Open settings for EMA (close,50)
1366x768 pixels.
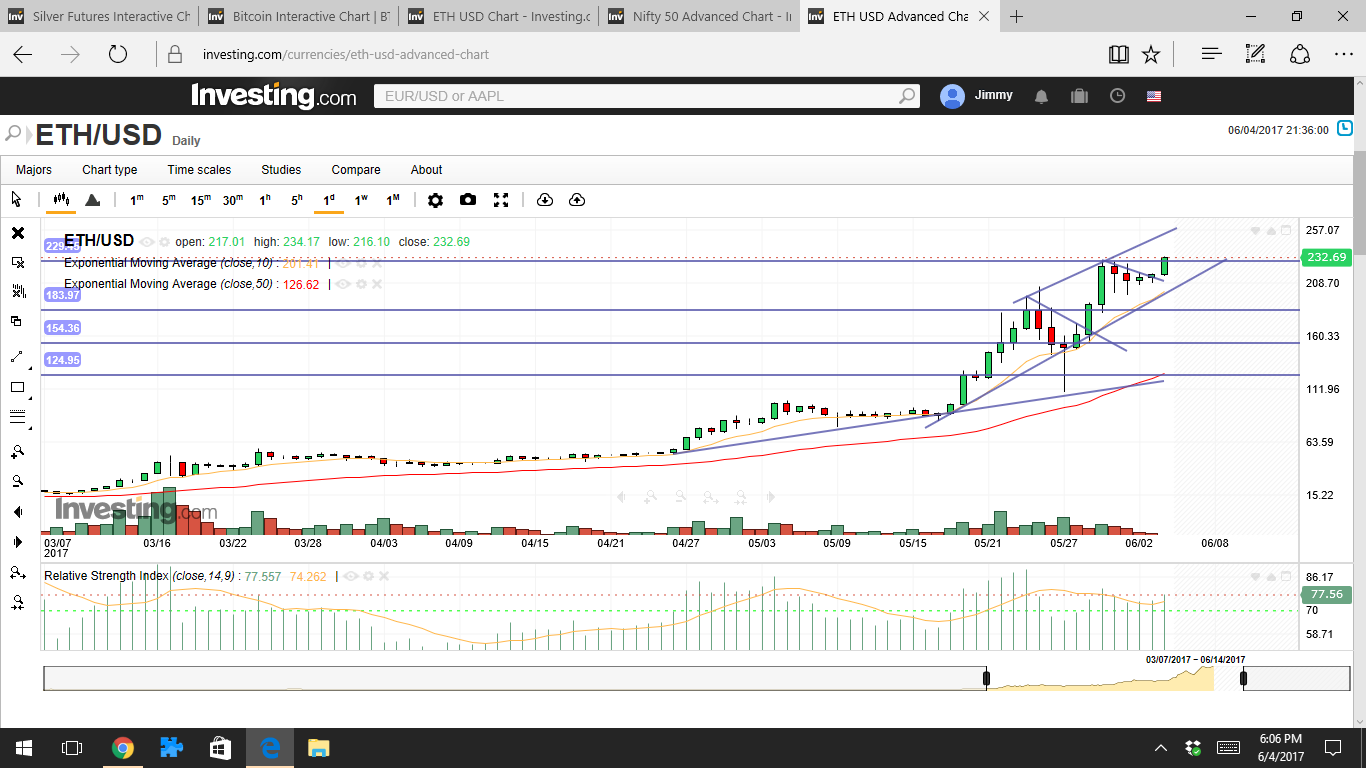(361, 284)
